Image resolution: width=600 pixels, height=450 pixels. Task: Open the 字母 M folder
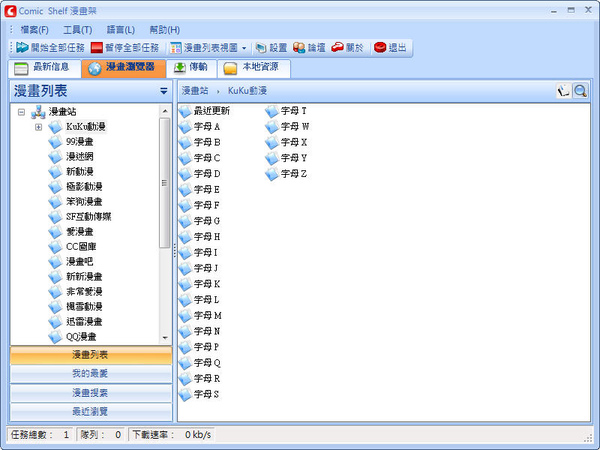(201, 316)
